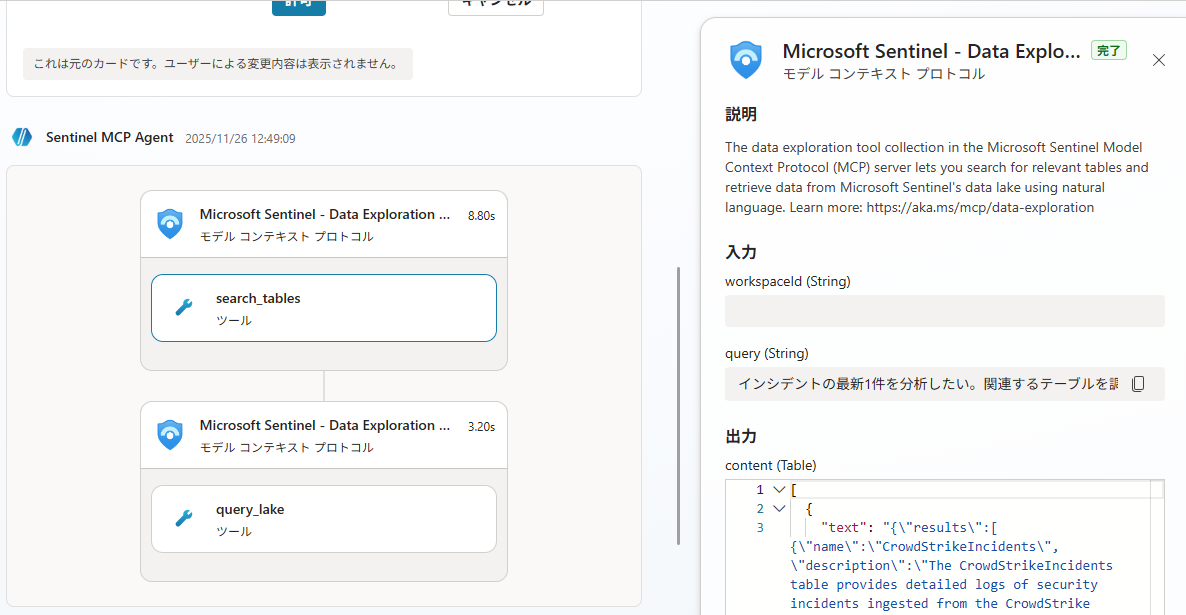The height and width of the screenshot is (615, 1186).
Task: Click the wrench icon beside search_tables
Action: 184,308
